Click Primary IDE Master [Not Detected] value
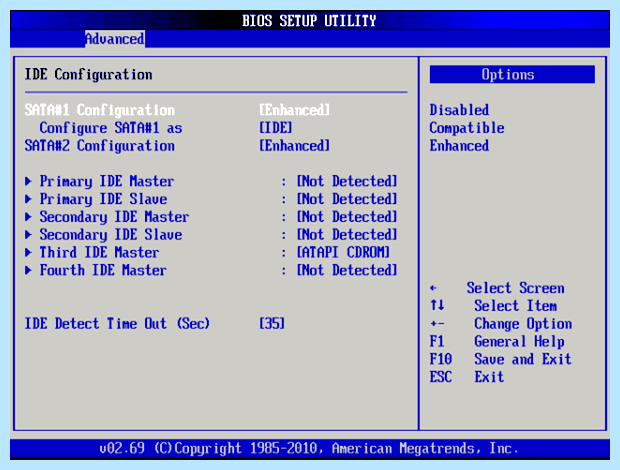 [x=347, y=181]
